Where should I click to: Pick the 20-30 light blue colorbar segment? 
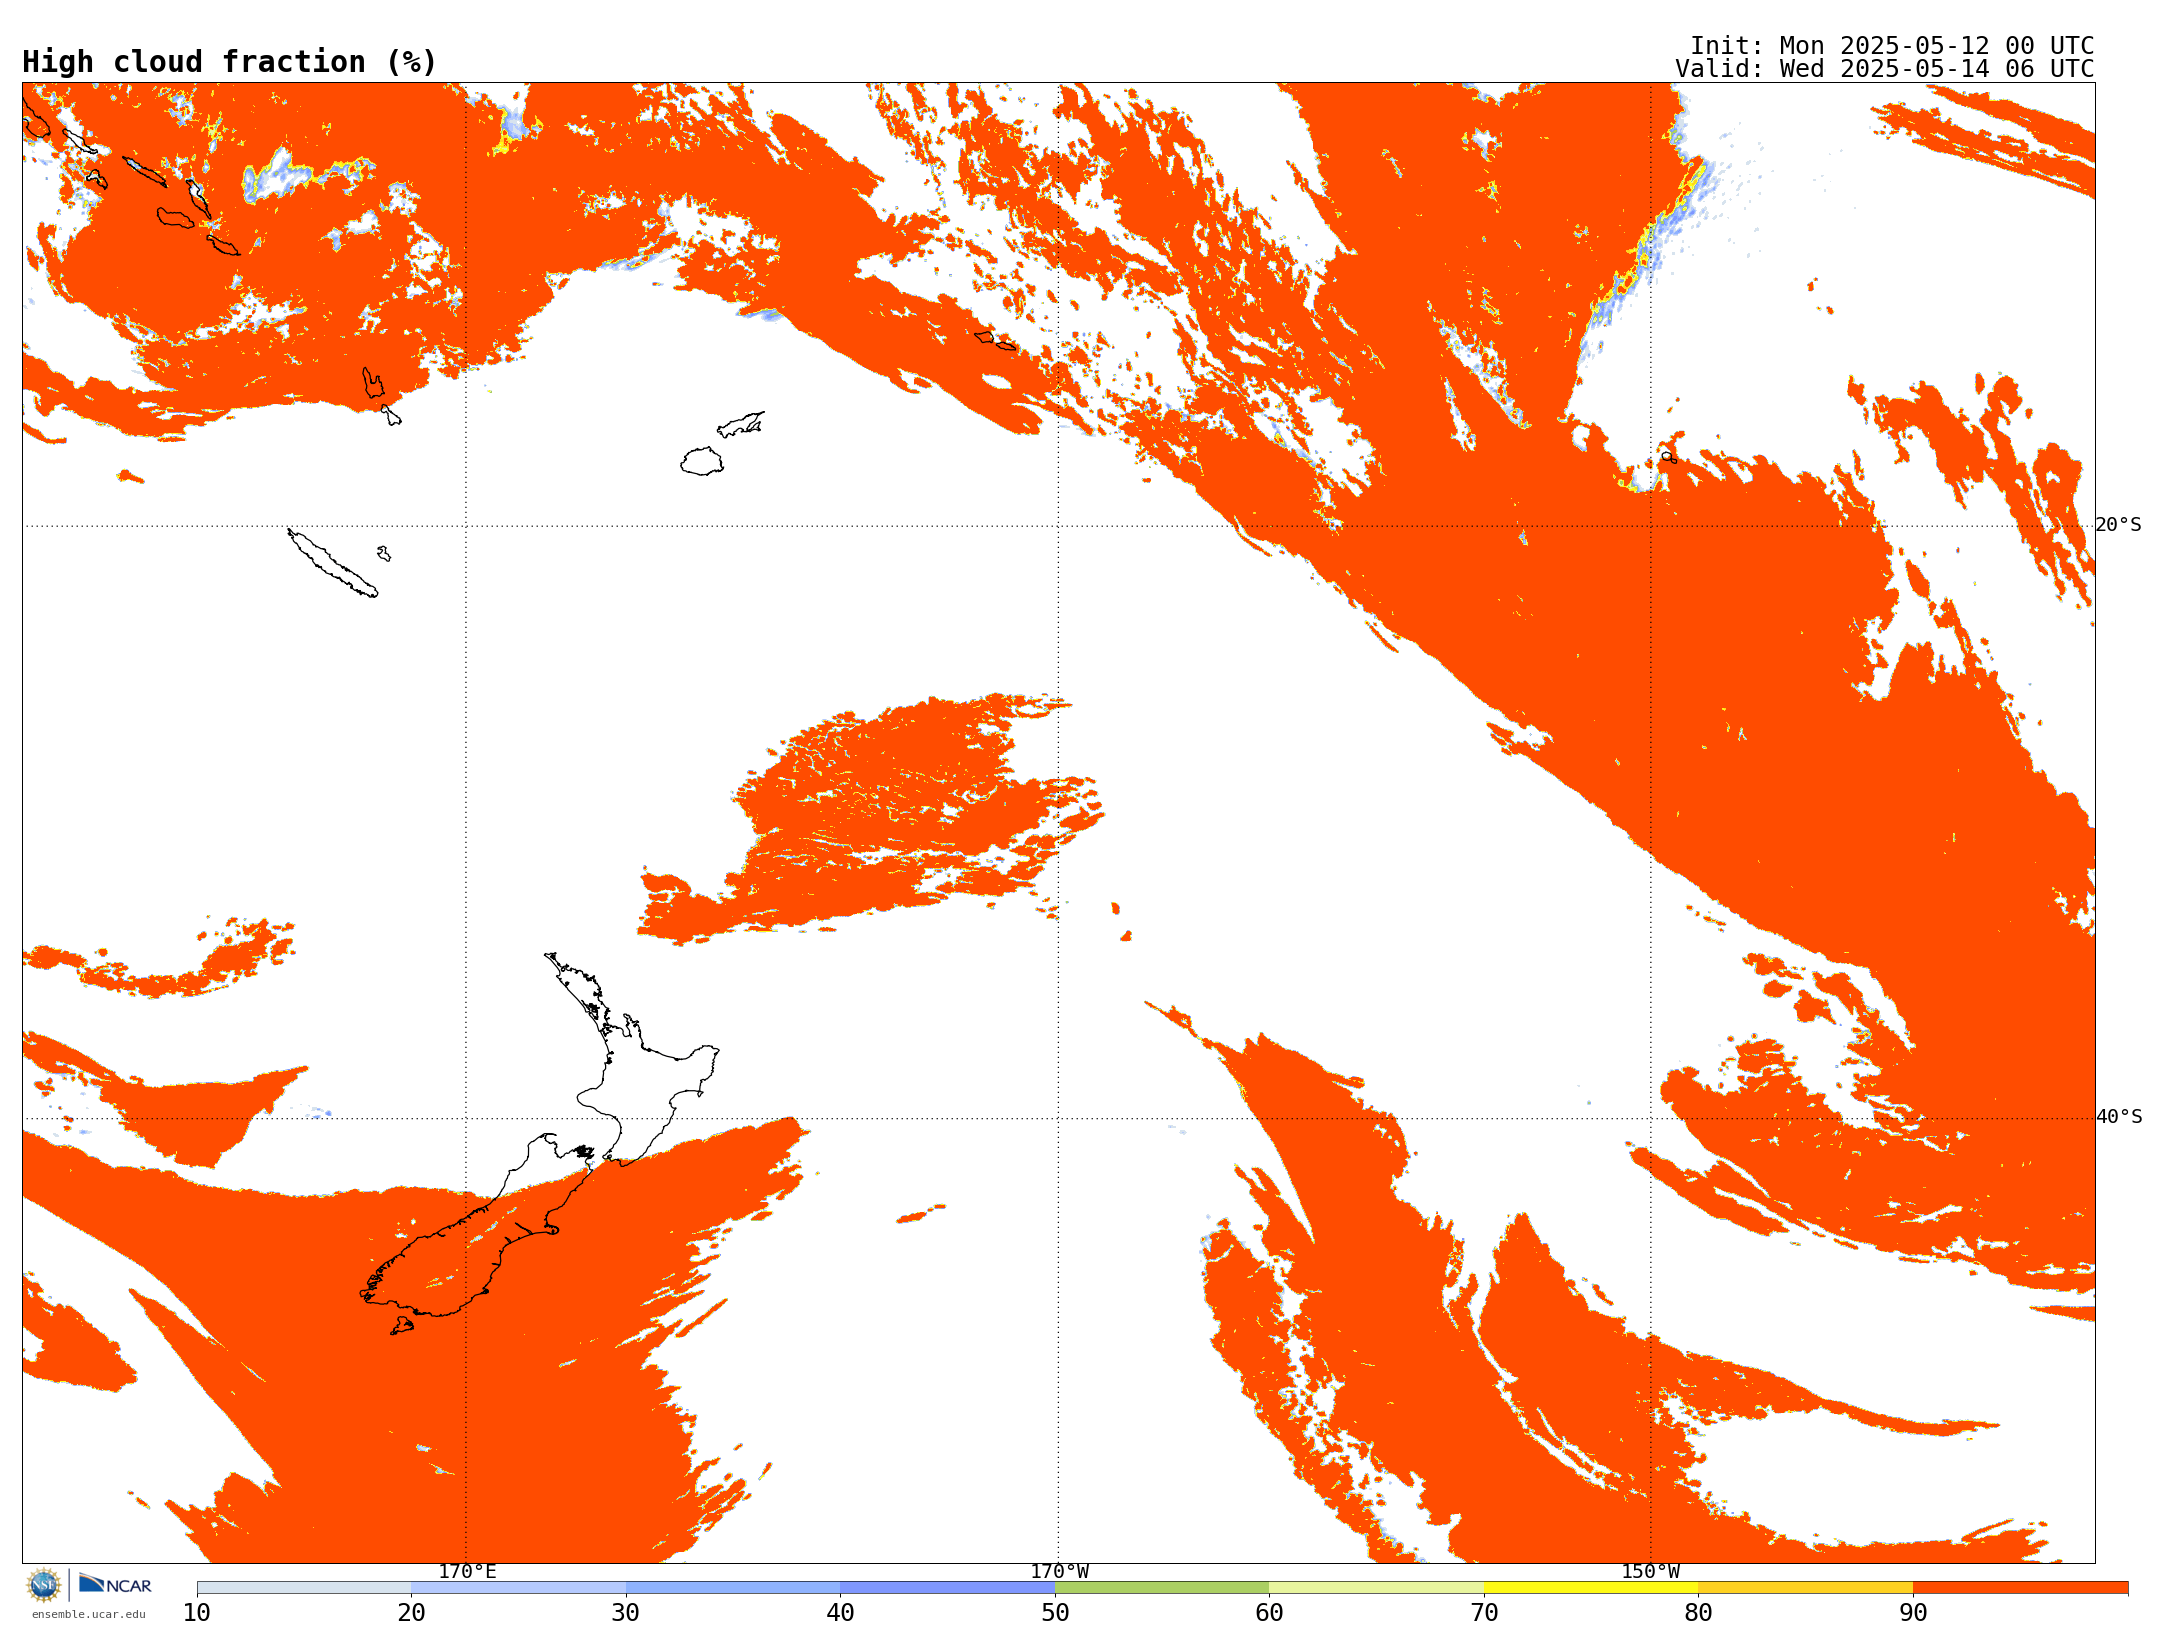click(x=518, y=1588)
